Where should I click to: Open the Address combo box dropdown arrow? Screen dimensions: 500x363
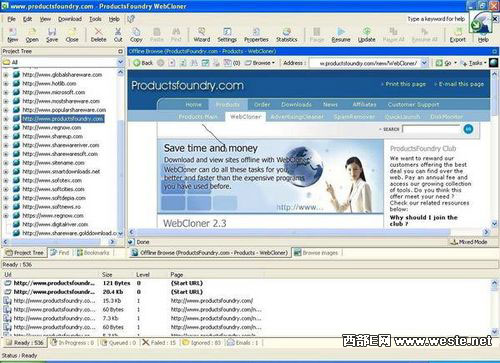point(424,63)
